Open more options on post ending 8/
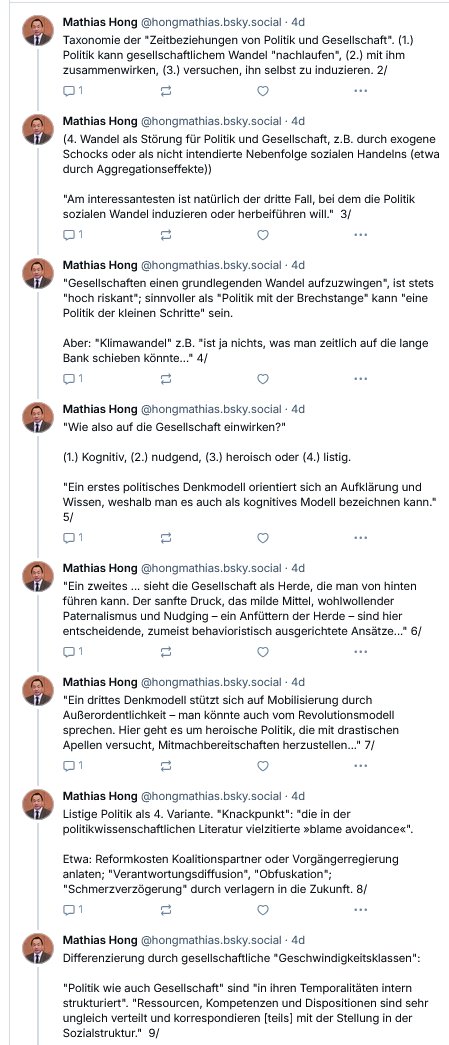 (360, 909)
